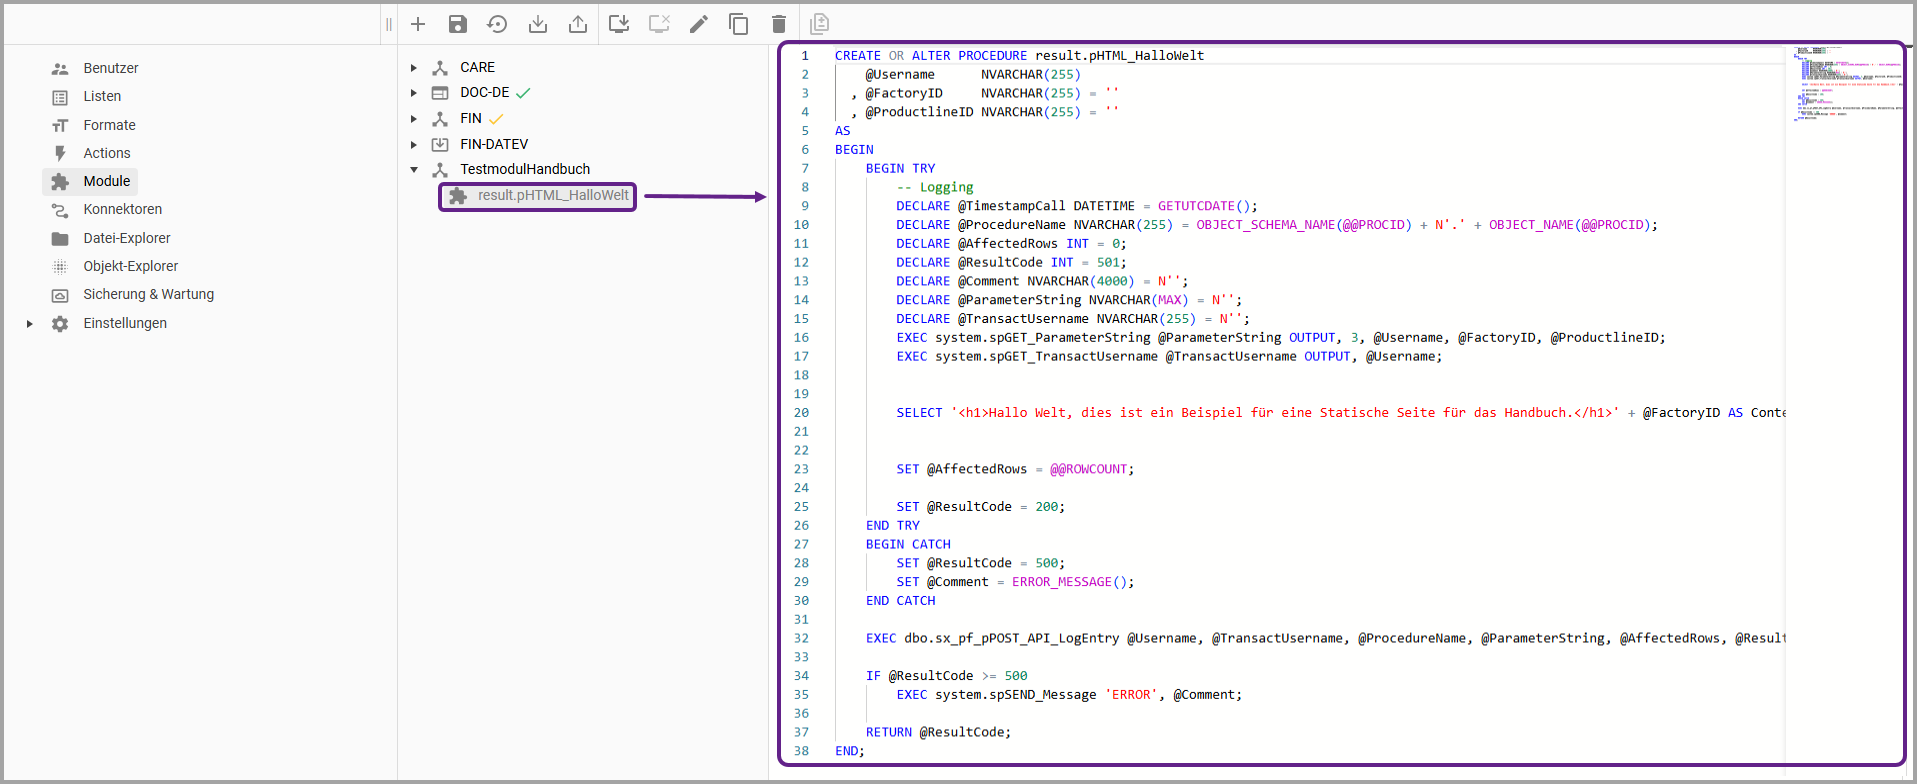
Task: Click the download icon in toolbar
Action: coord(538,24)
